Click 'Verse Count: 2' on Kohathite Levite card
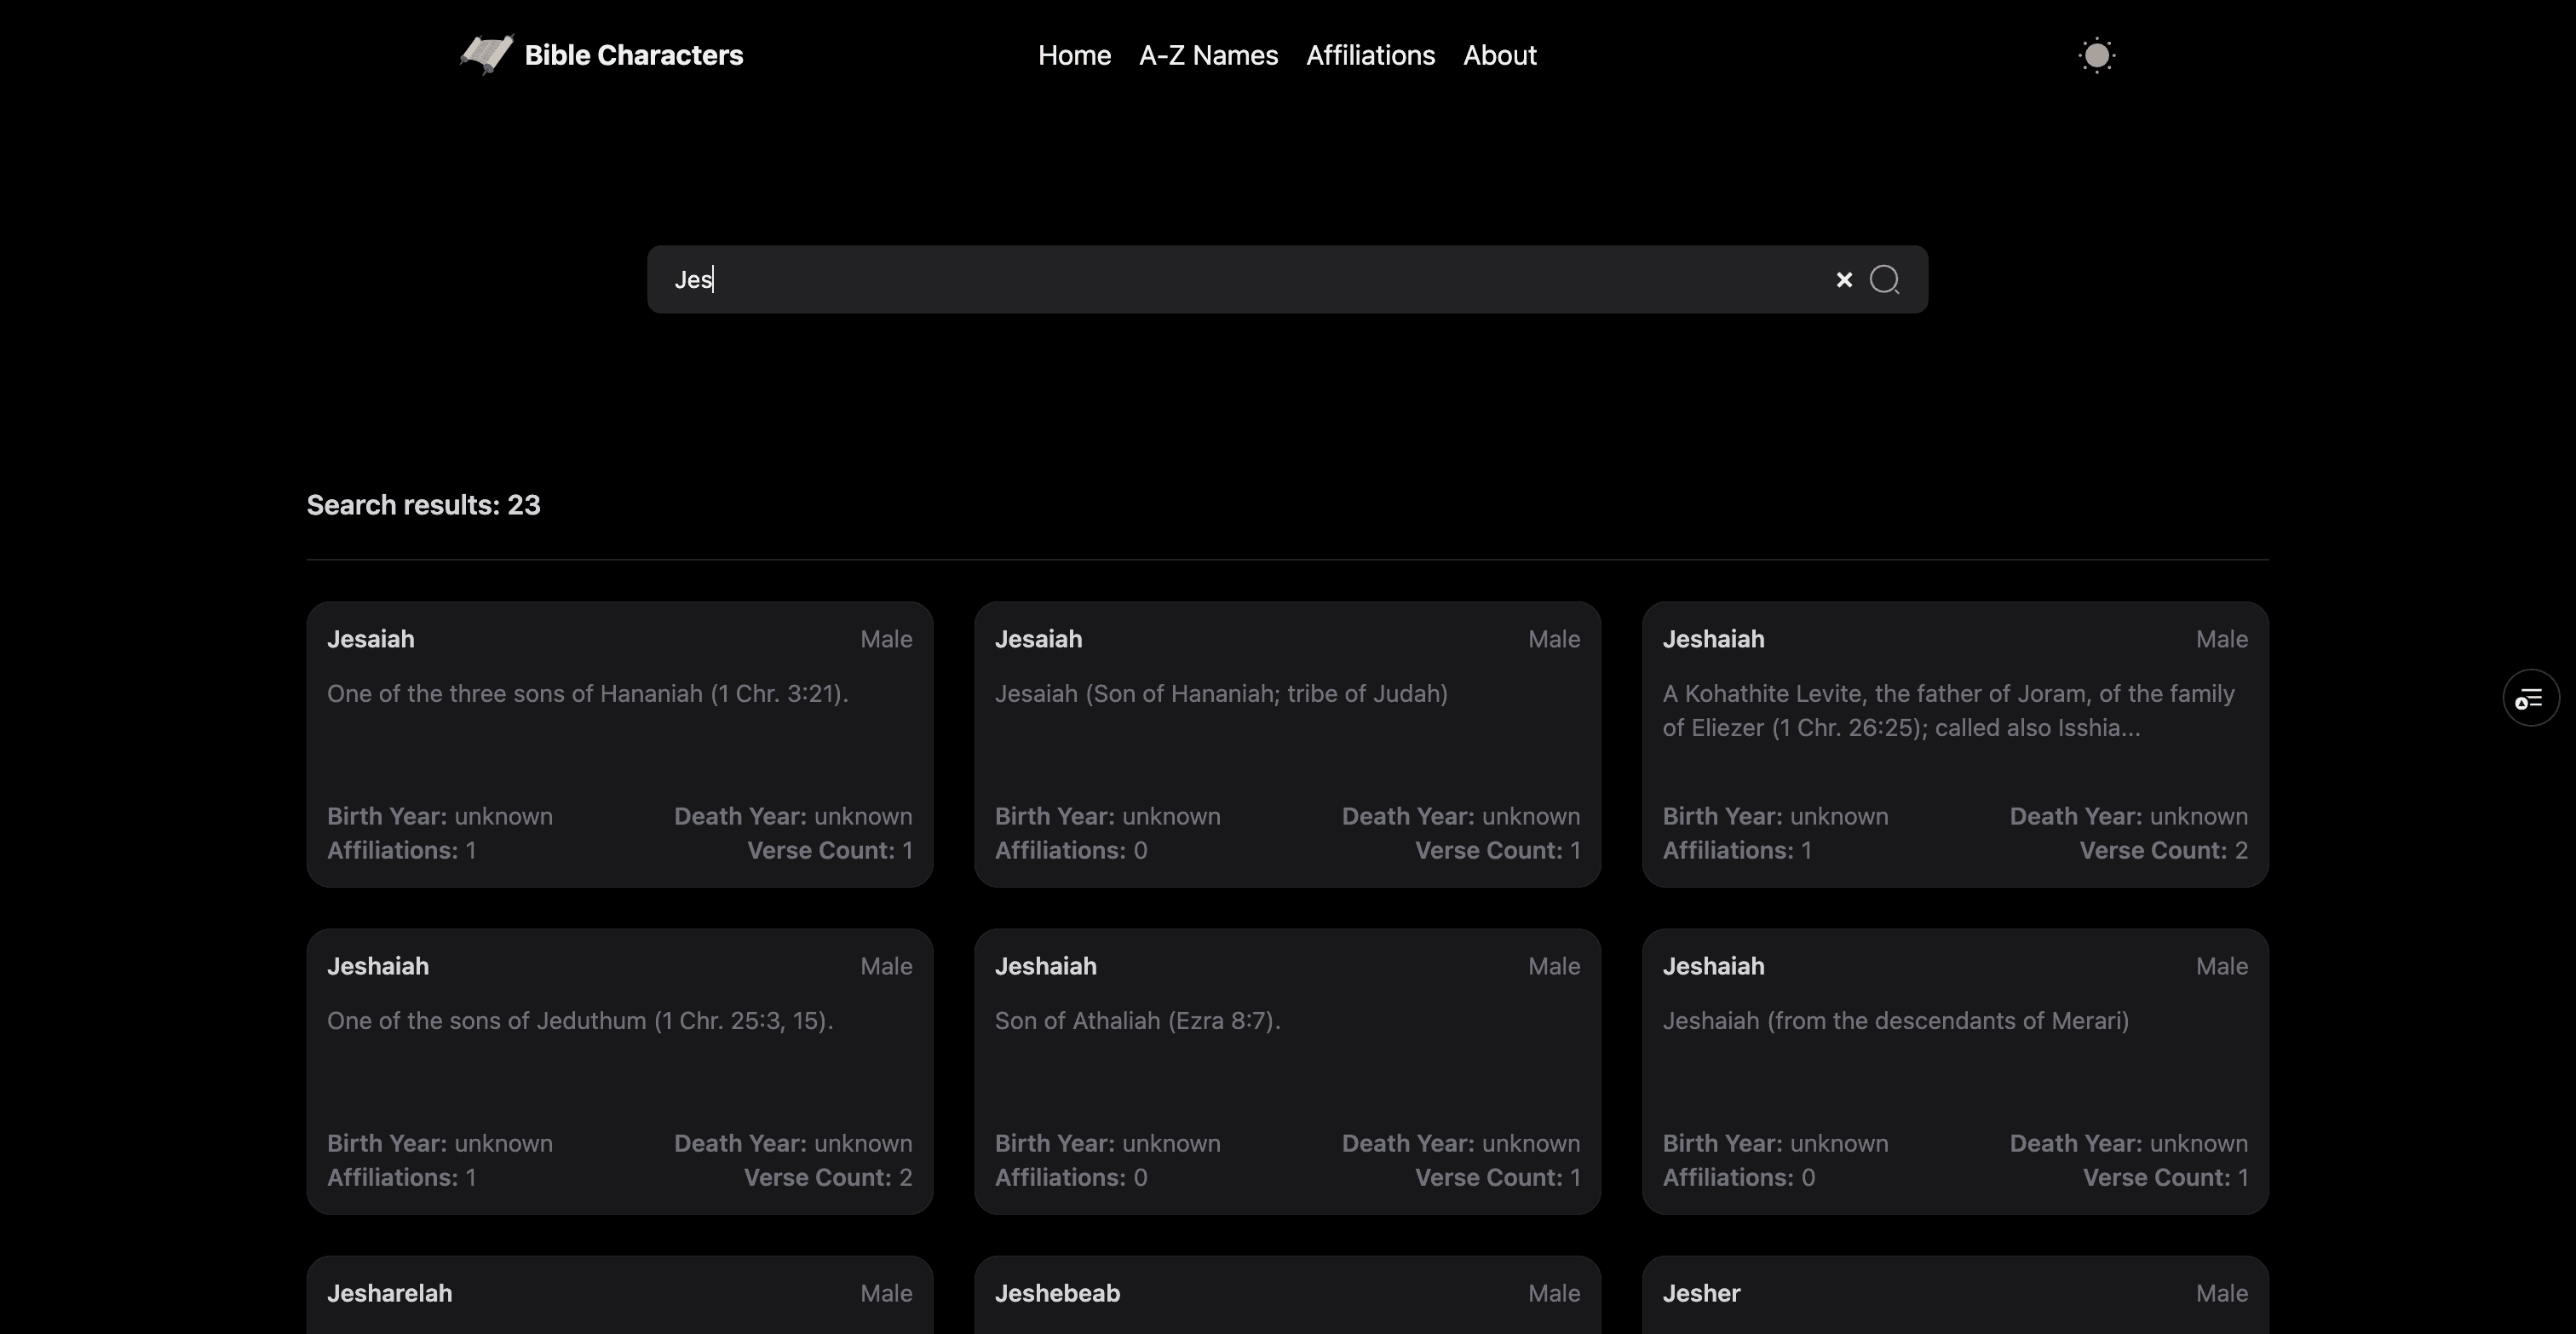Viewport: 2576px width, 1334px height. tap(2163, 850)
